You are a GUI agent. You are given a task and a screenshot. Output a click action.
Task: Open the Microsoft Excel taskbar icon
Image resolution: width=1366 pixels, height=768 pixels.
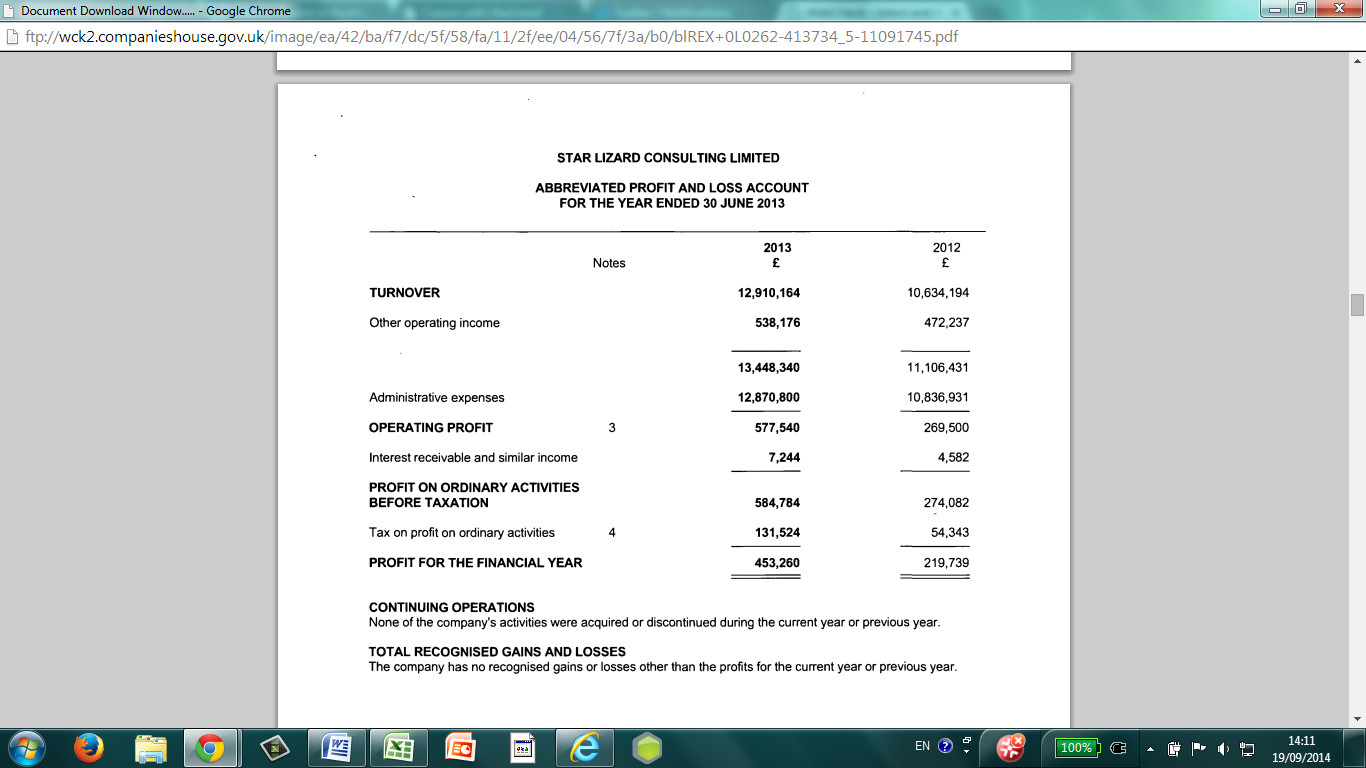[398, 747]
